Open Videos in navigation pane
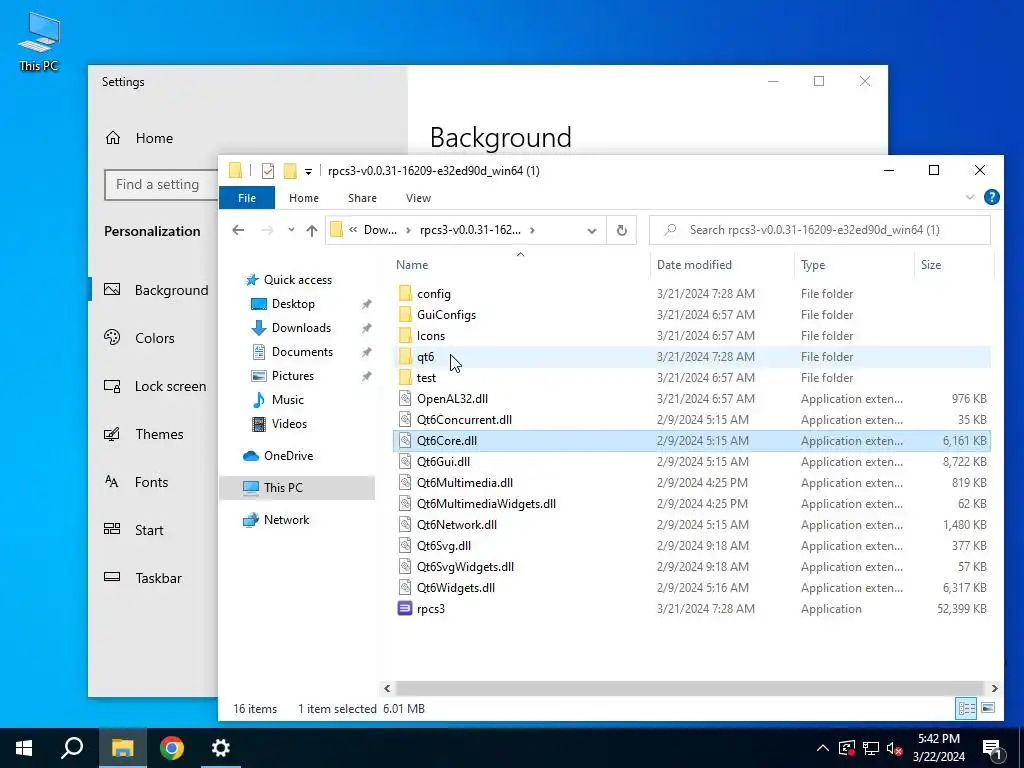Viewport: 1024px width, 768px height. (289, 424)
